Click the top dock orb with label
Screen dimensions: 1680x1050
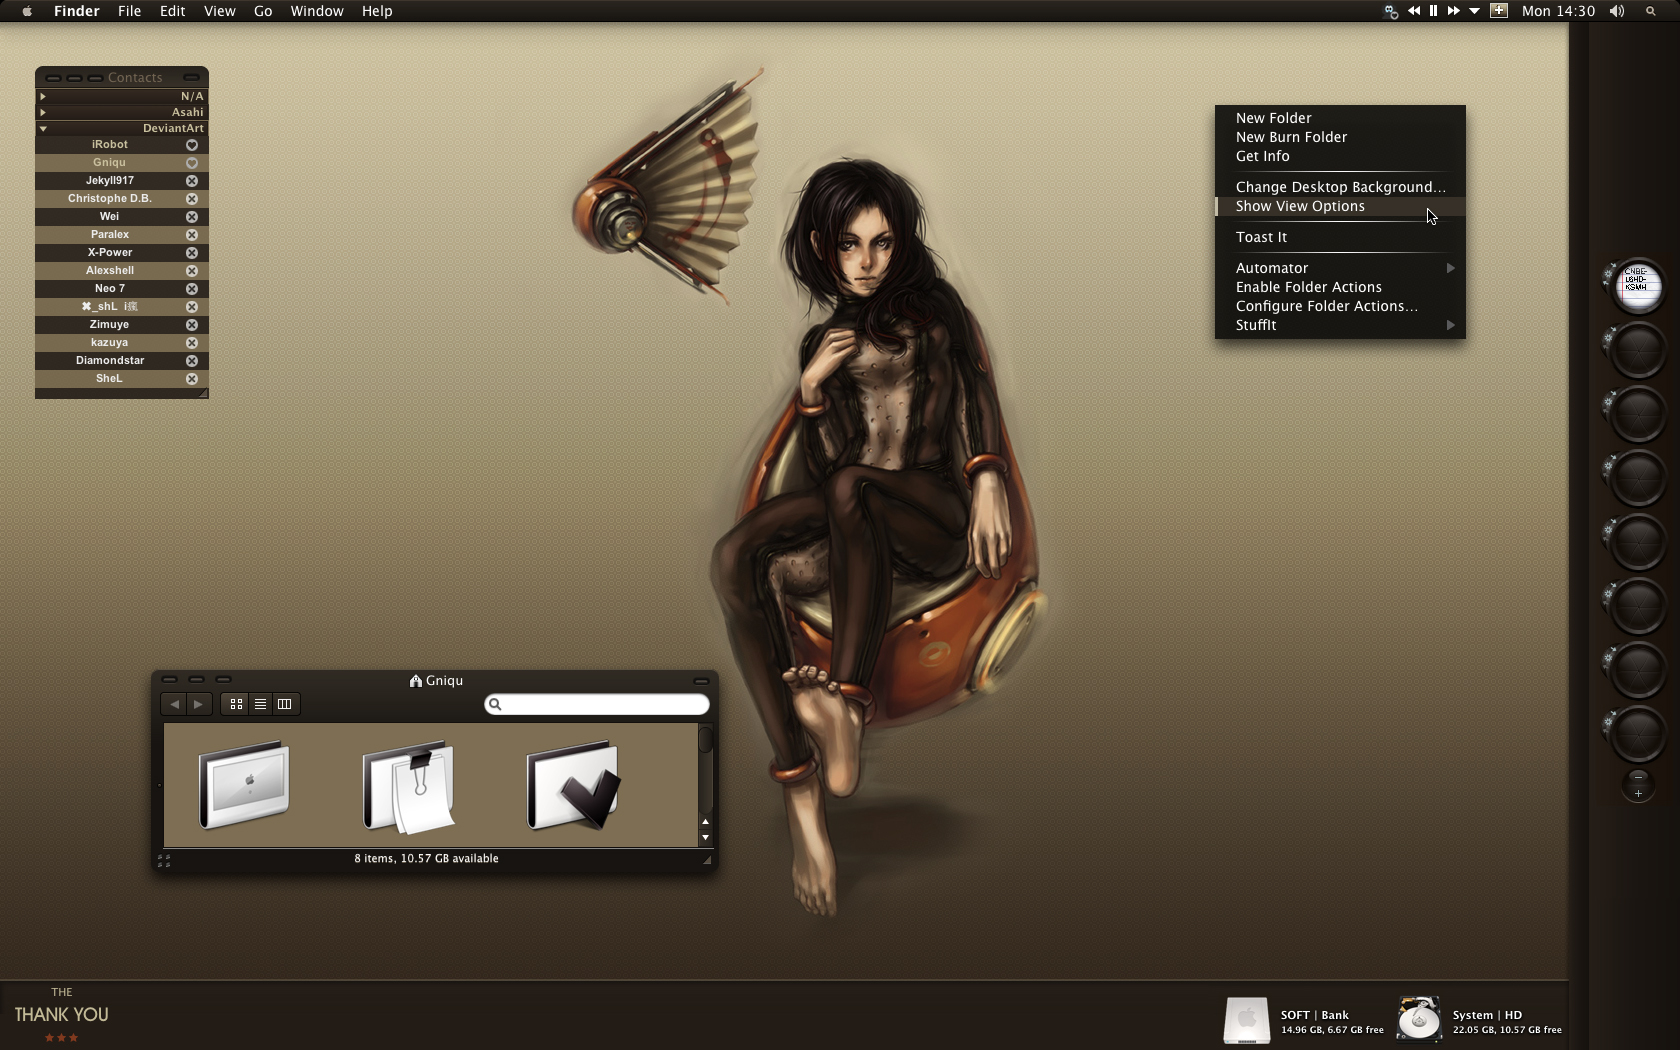coord(1637,286)
